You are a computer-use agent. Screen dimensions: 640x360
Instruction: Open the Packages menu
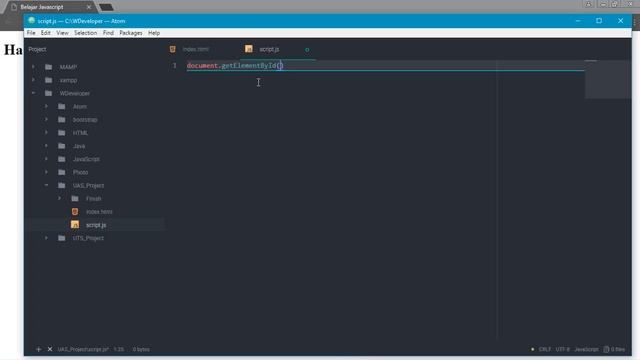pyautogui.click(x=131, y=33)
